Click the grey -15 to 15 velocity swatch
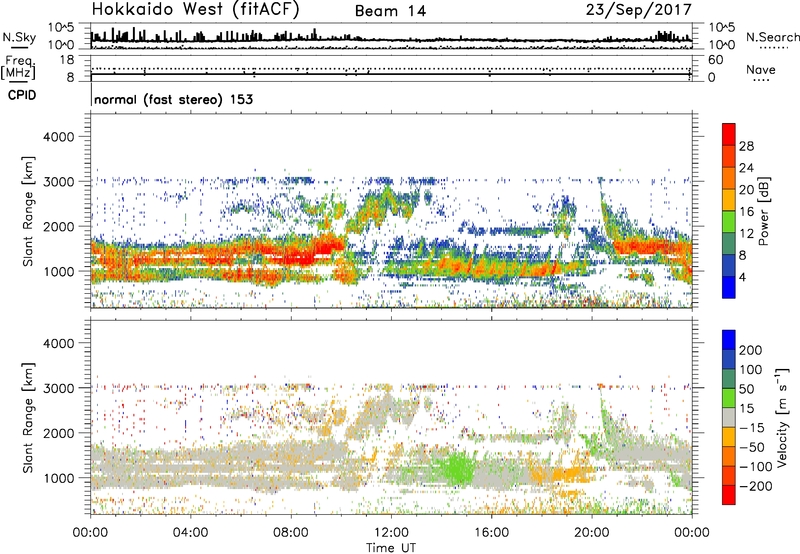800x554 pixels. (729, 418)
